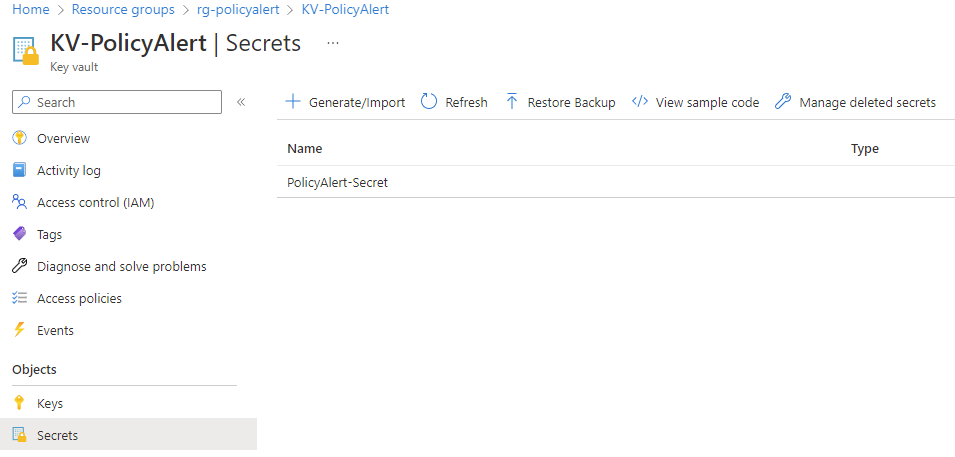
Task: Open Diagnose and solve problems
Action: coord(122,266)
